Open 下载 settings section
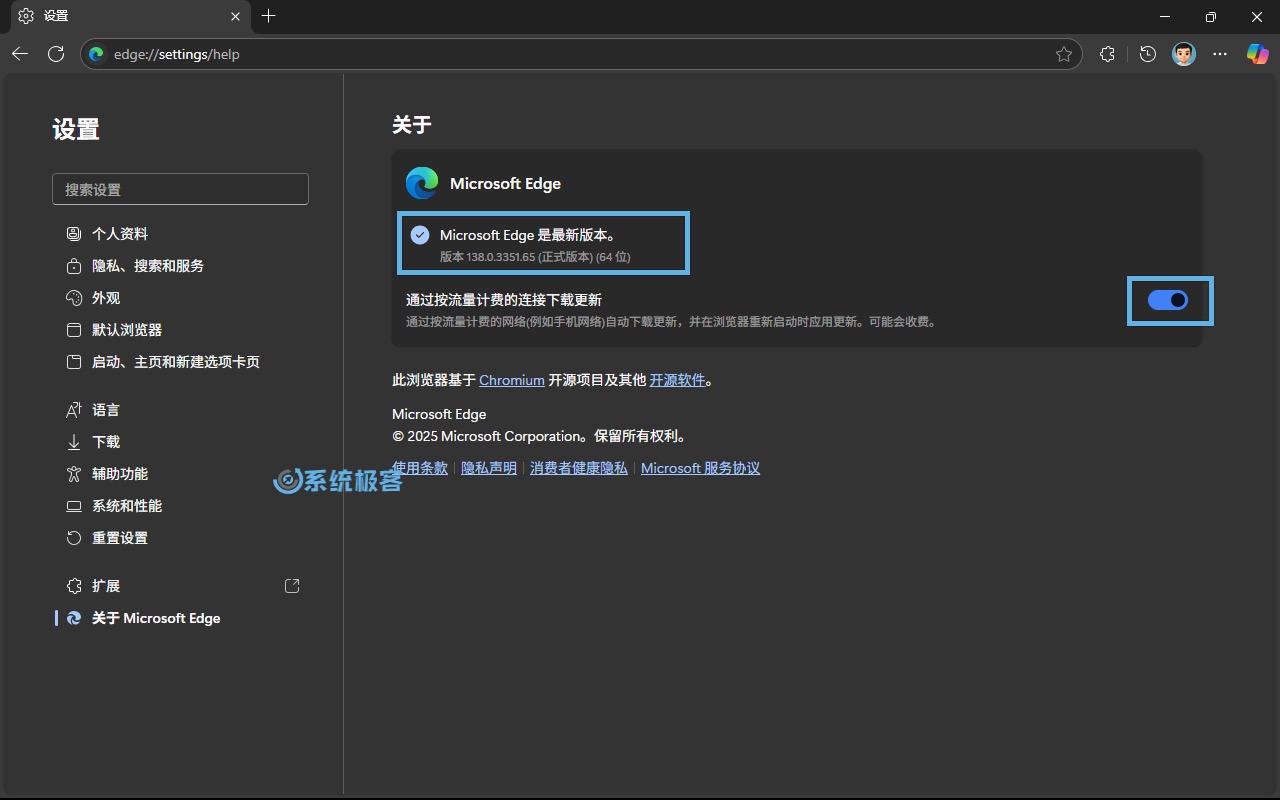 180,442
